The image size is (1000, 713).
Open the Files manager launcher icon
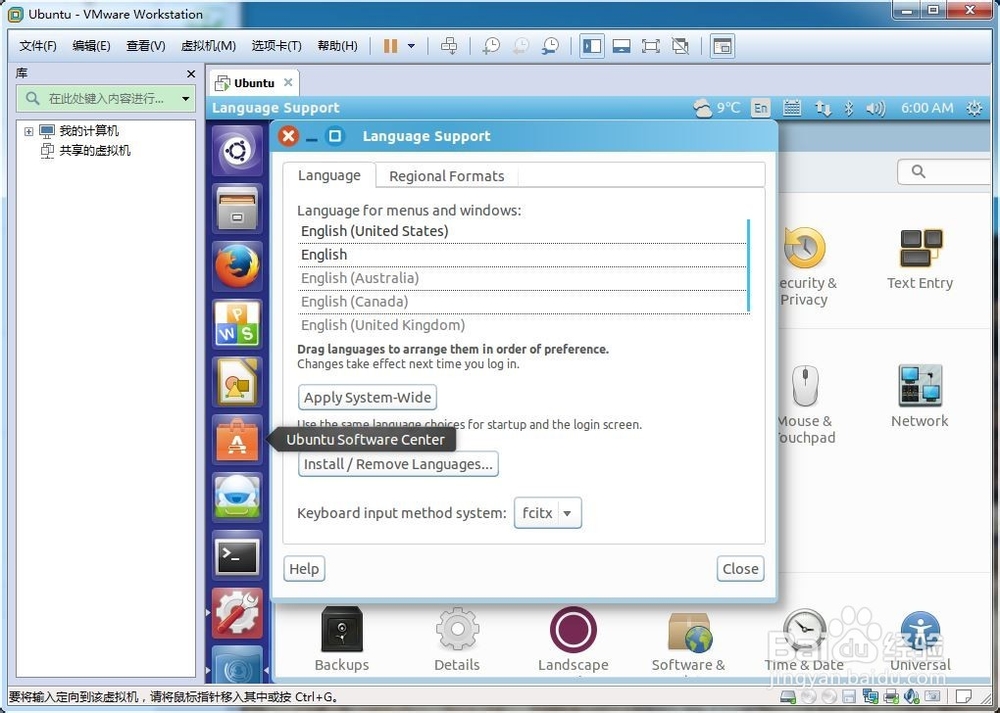237,209
